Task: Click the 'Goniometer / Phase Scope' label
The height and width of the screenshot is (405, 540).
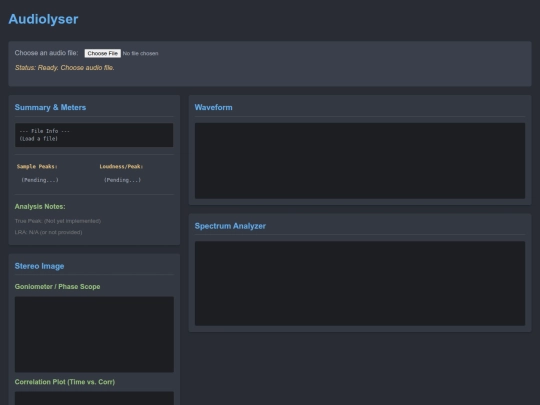Action: coord(58,287)
